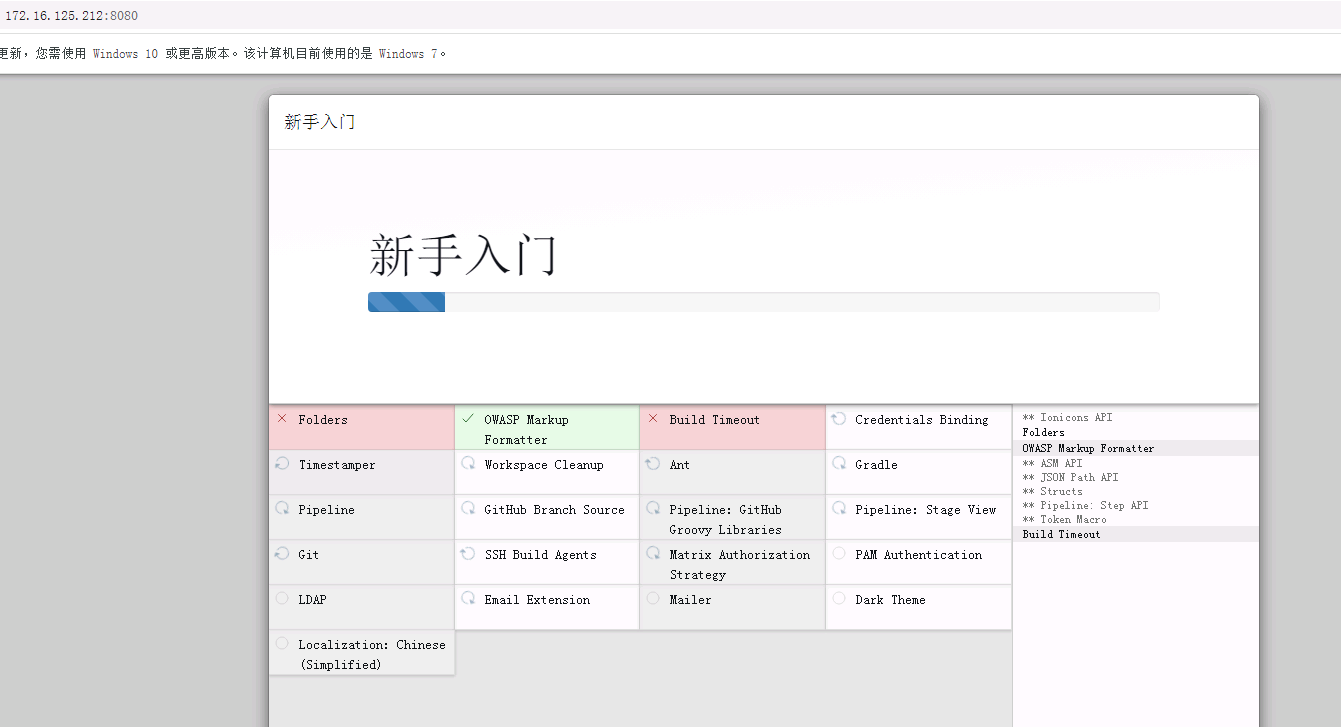Click the spinner icon beside Email Extension

(x=468, y=599)
